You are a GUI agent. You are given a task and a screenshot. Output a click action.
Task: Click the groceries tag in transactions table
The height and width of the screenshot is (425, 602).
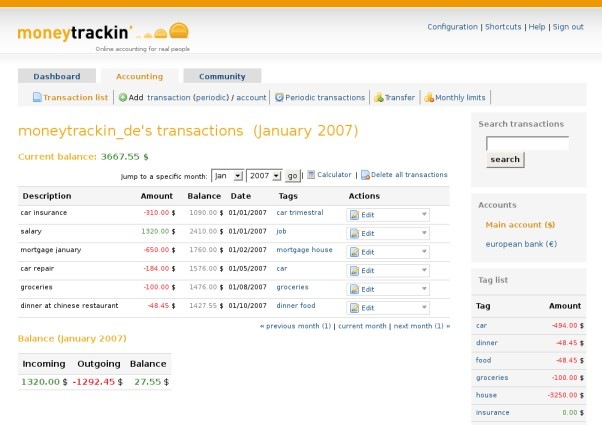[x=292, y=287]
